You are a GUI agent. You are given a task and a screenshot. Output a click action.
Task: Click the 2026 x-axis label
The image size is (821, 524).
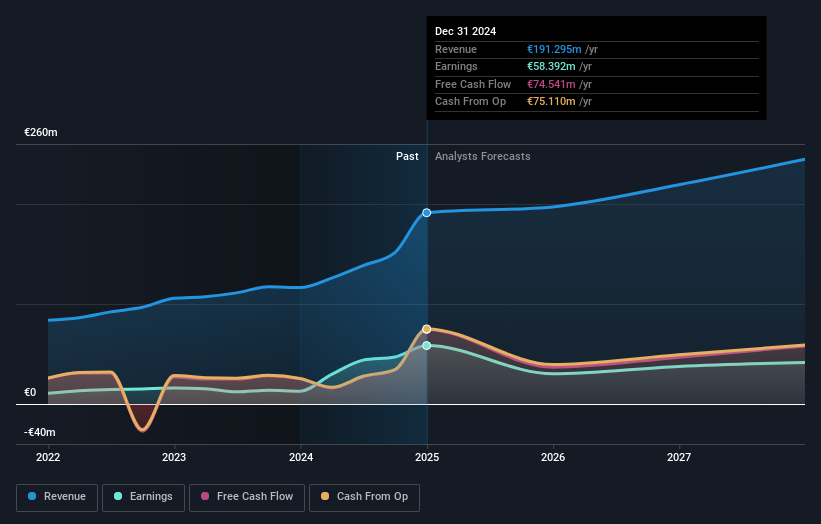553,458
